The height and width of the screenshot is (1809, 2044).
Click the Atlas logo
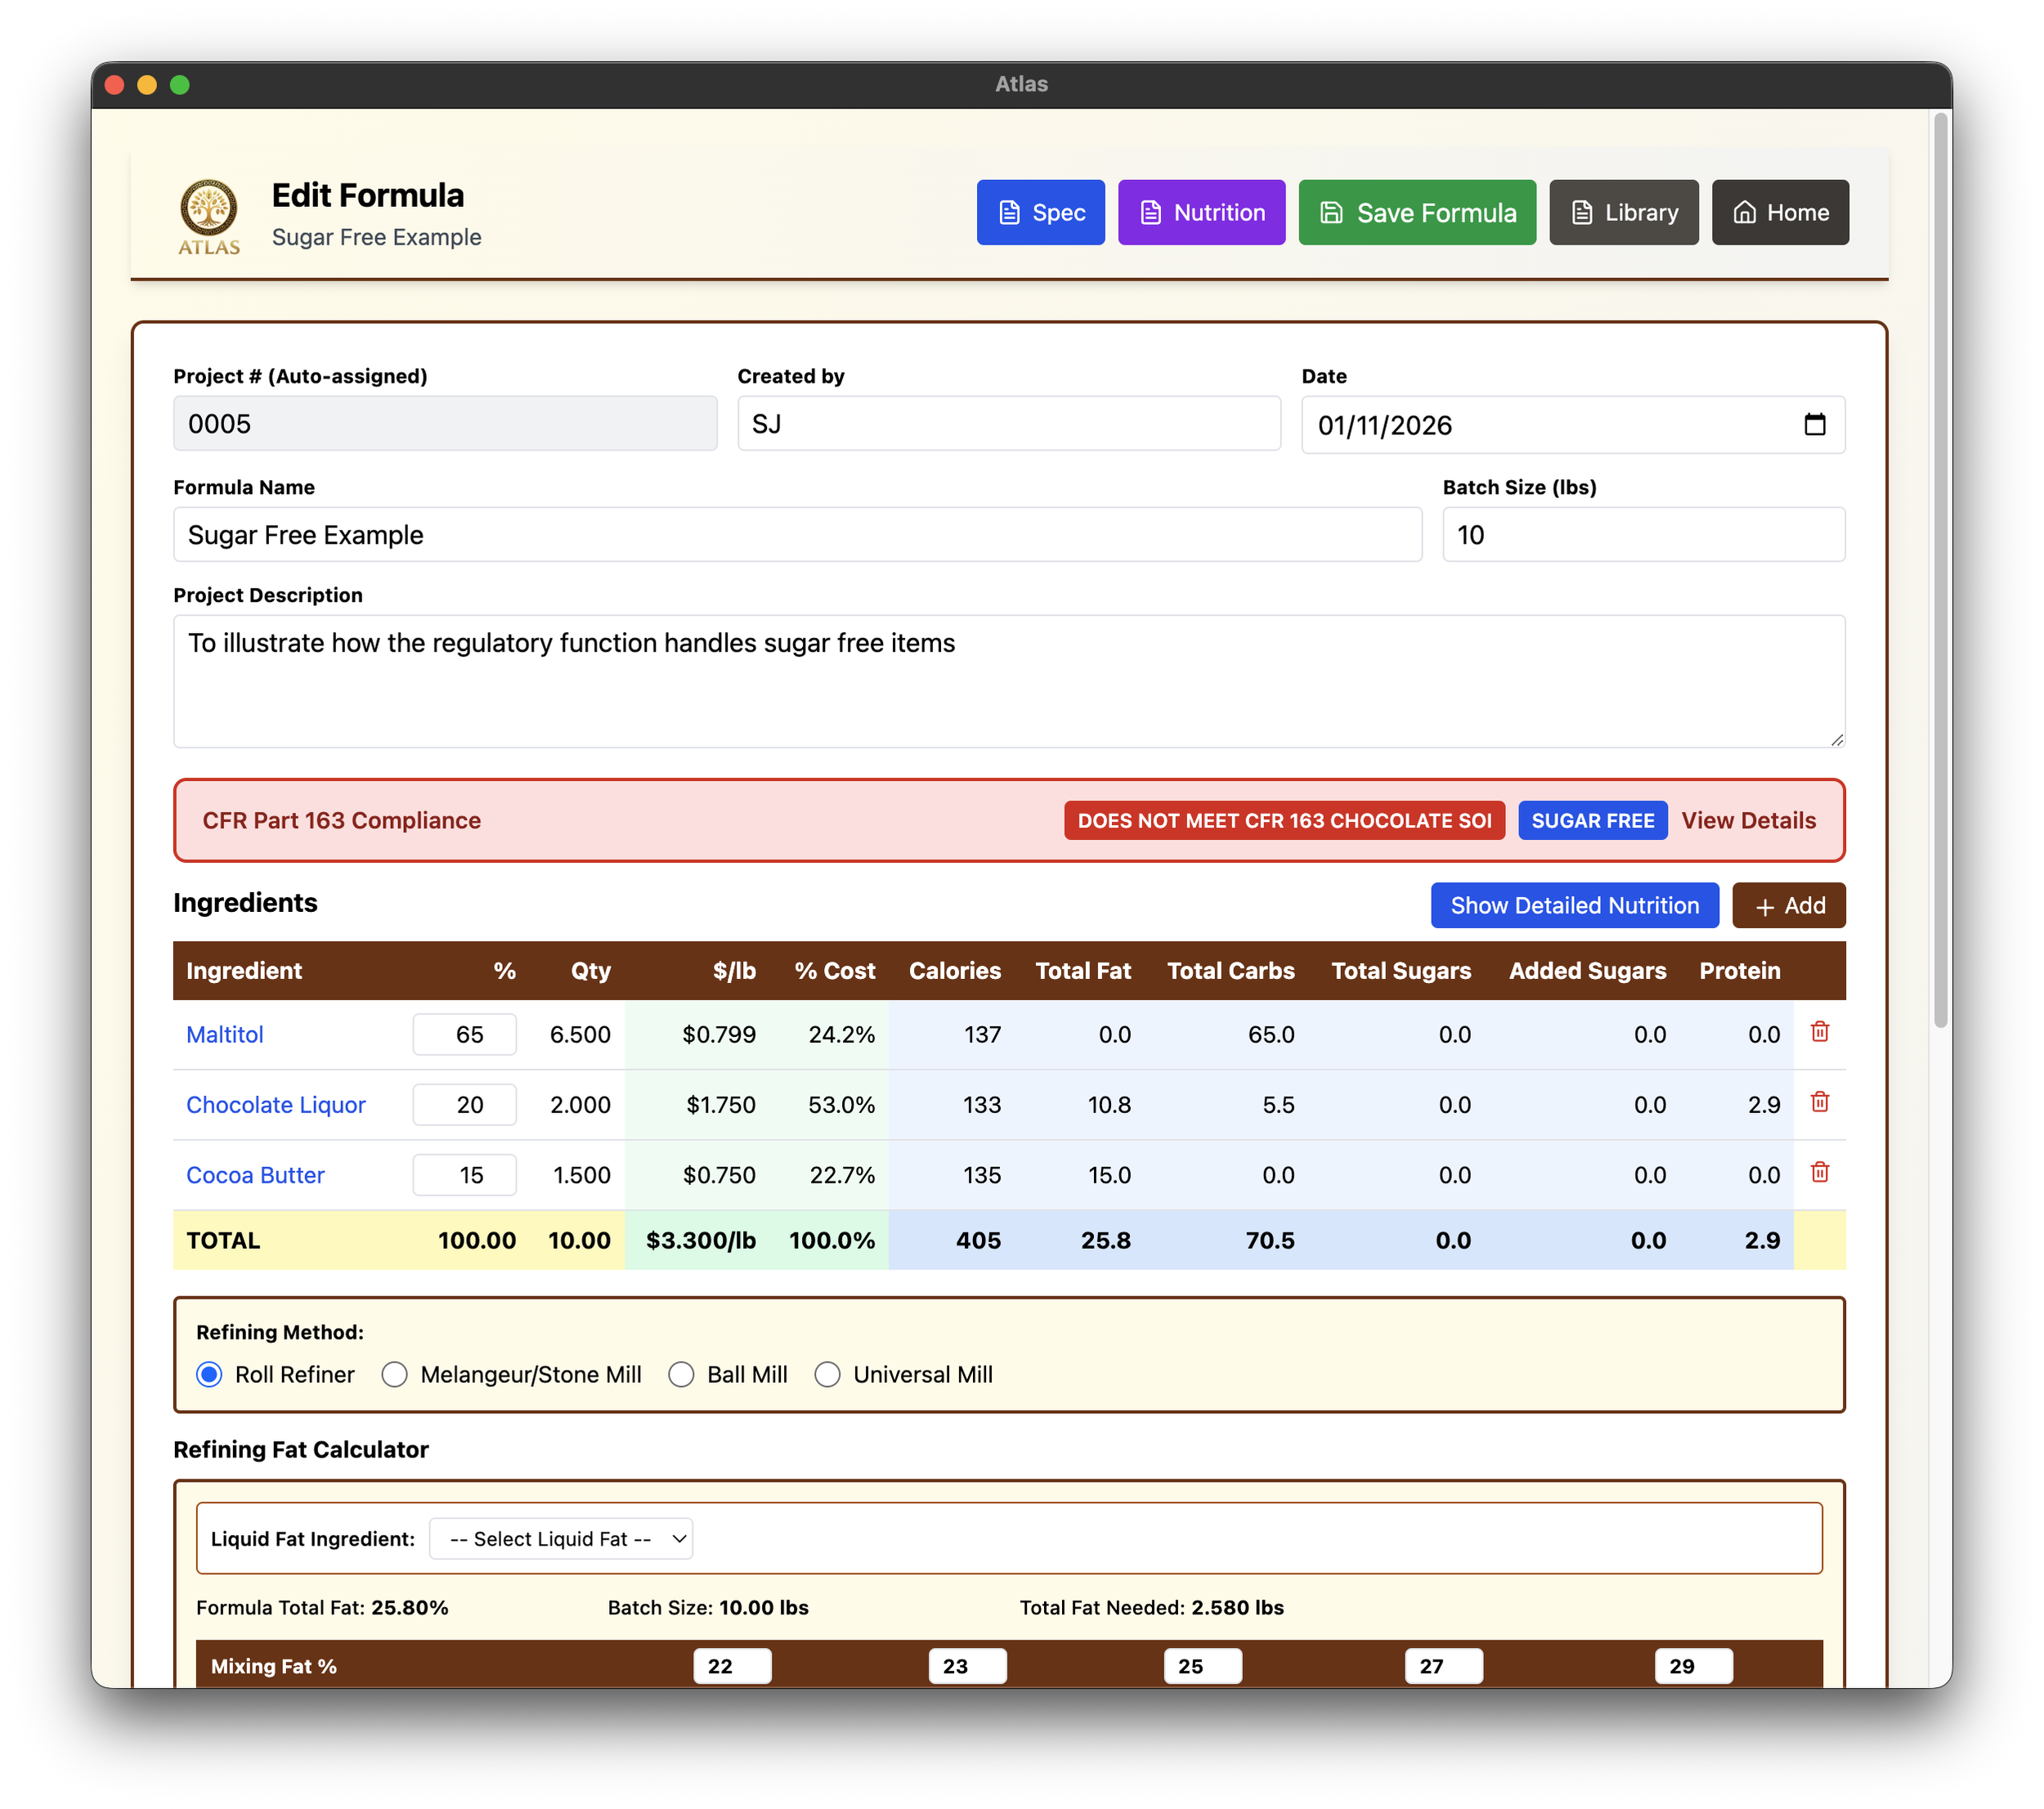pos(209,213)
